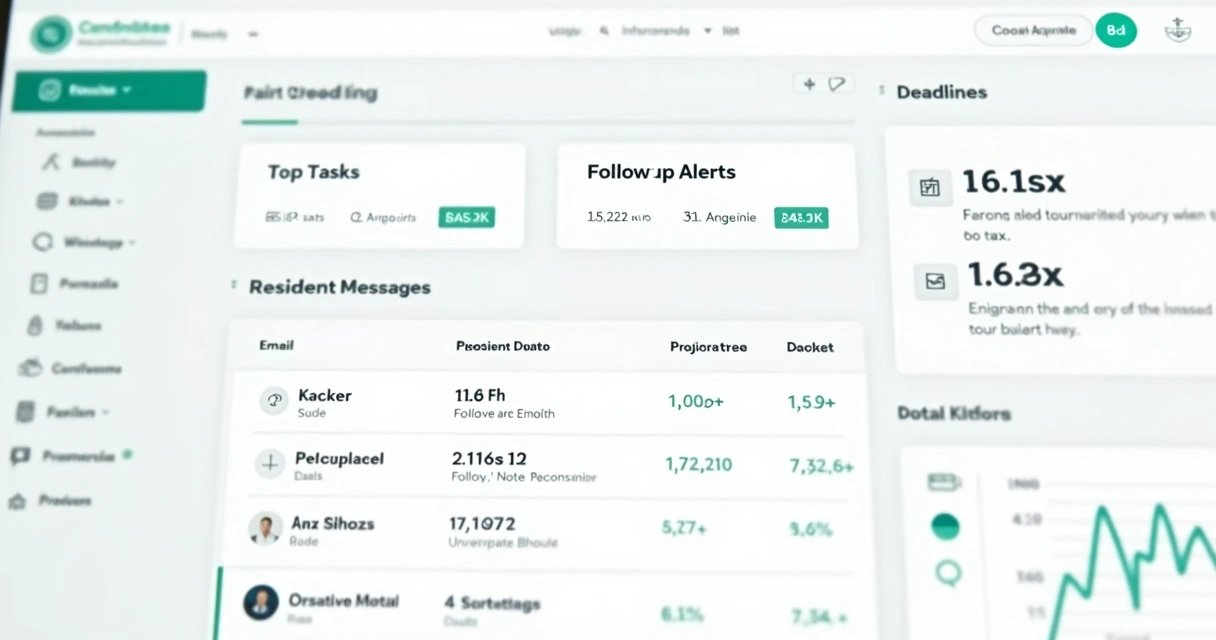Image resolution: width=1216 pixels, height=640 pixels.
Task: Click the anchor-shaped icon in top bar
Action: (x=1178, y=31)
